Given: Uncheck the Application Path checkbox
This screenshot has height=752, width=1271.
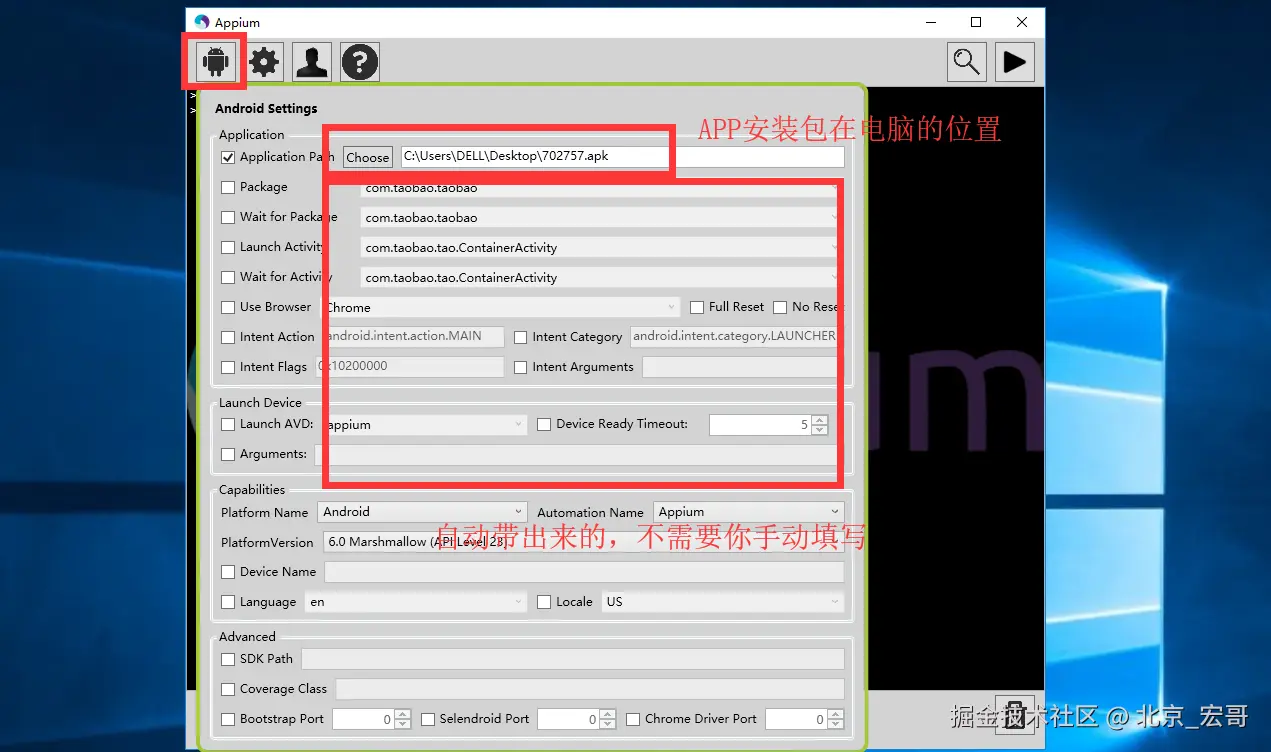Looking at the screenshot, I should 228,157.
